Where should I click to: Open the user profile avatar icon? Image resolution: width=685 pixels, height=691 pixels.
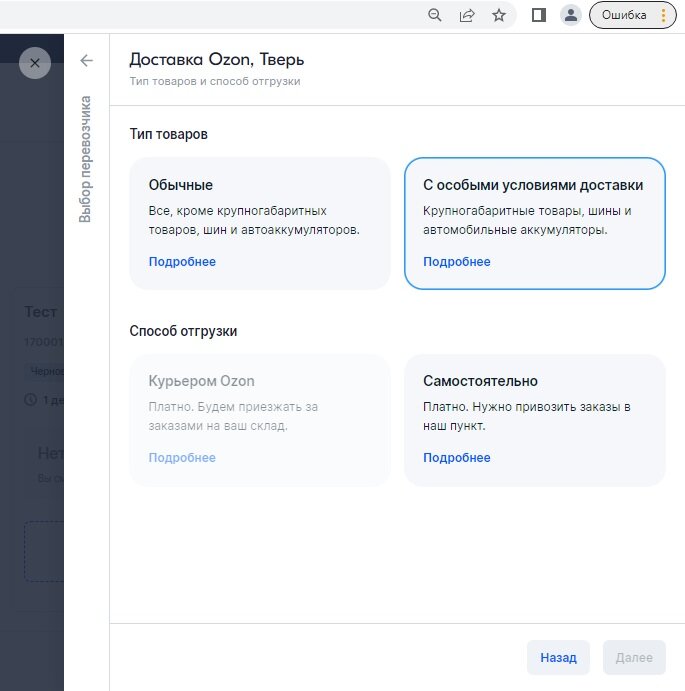pos(570,15)
